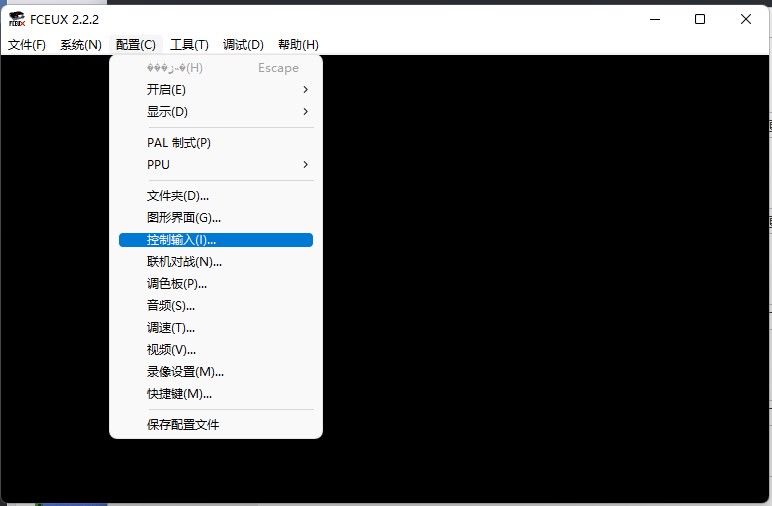
Task: Close the FCEUX window
Action: pos(745,19)
